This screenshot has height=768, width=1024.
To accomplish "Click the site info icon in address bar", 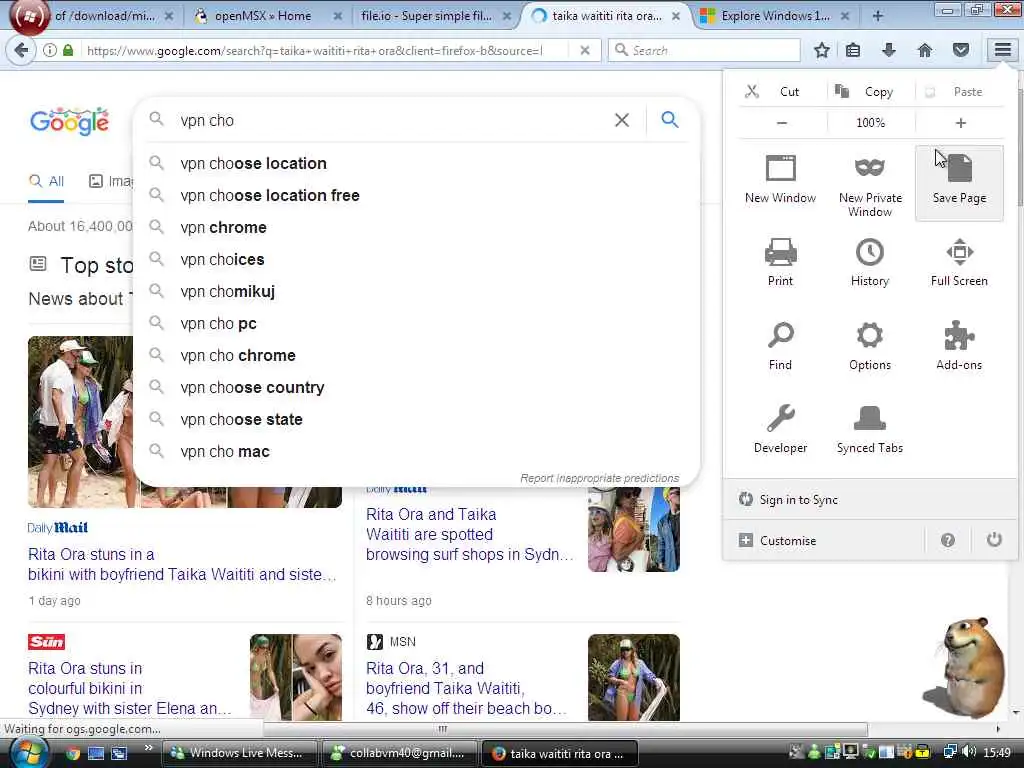I will click(50, 50).
